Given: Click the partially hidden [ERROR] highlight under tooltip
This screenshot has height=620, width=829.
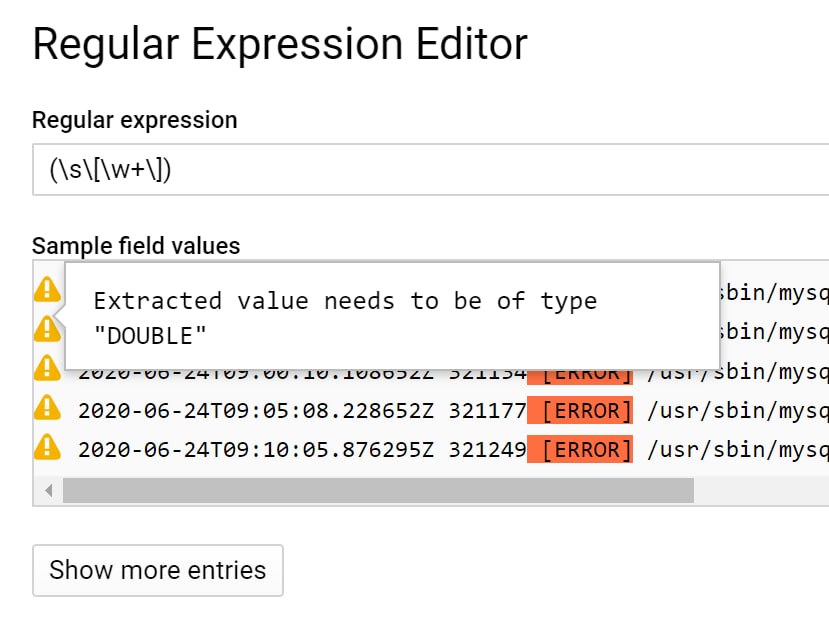Looking at the screenshot, I should 580,376.
